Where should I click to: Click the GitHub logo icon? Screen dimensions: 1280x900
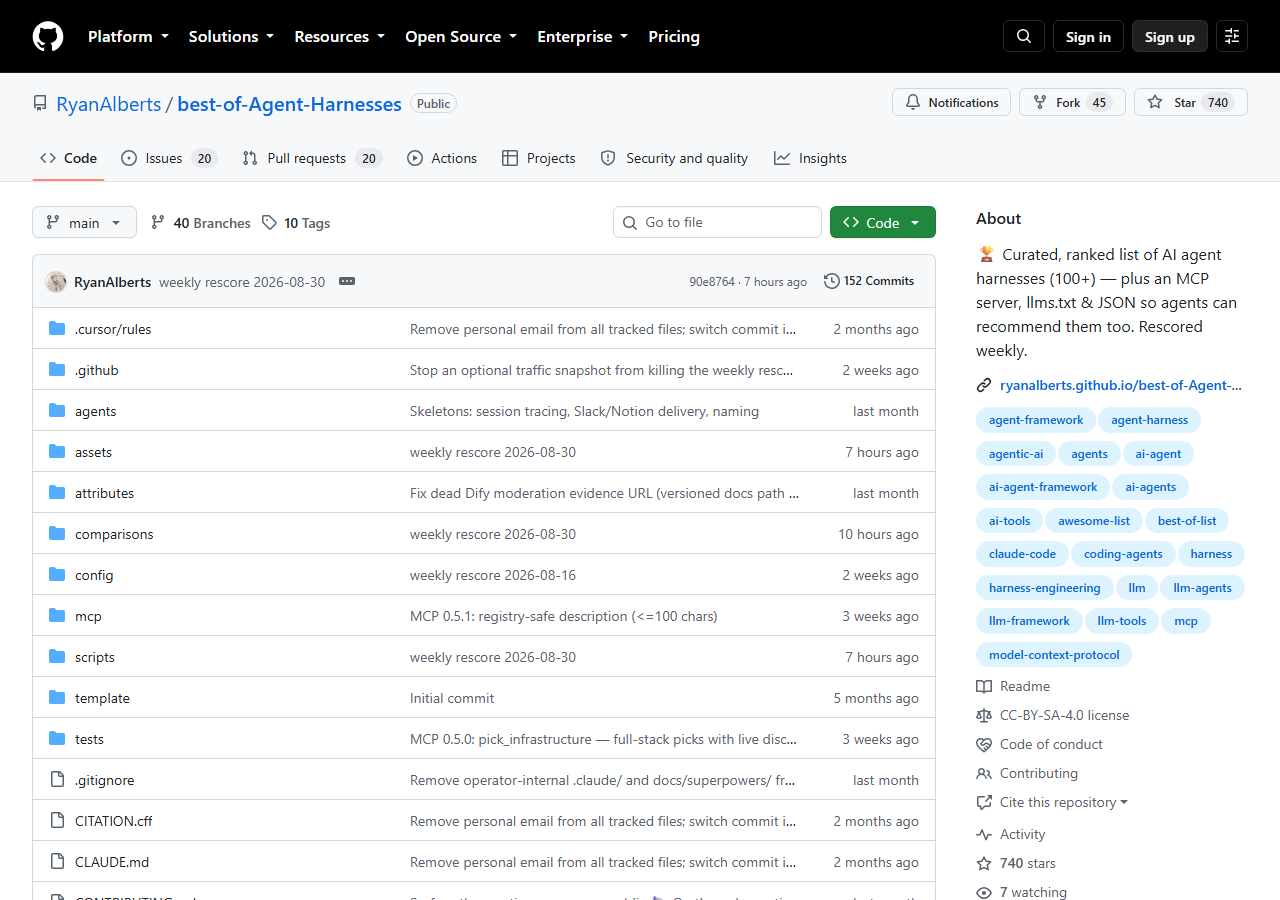click(x=48, y=37)
